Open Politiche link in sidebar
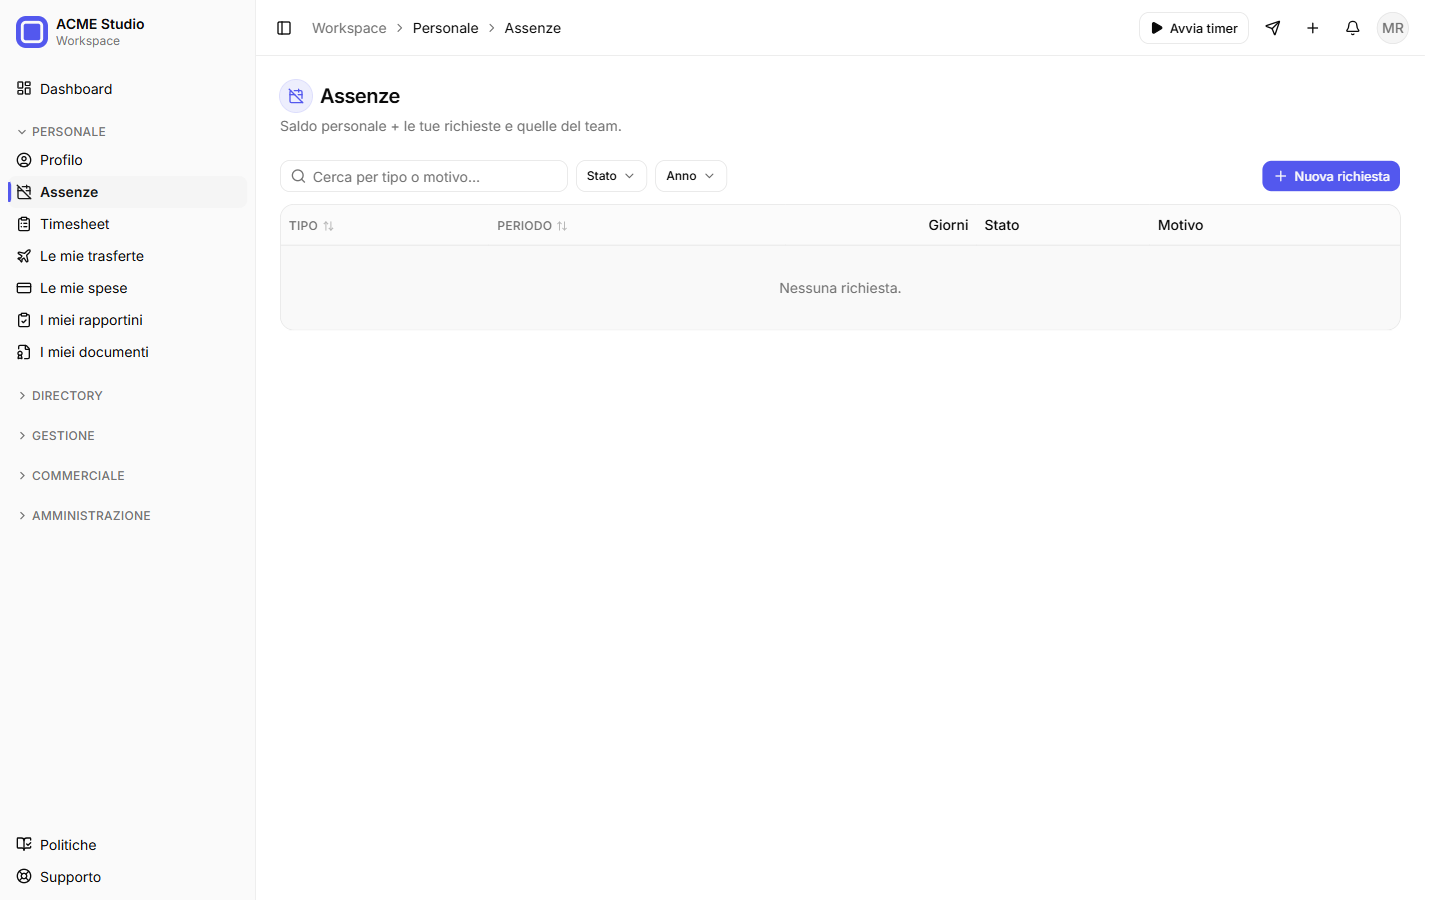The width and height of the screenshot is (1440, 900). [127, 844]
